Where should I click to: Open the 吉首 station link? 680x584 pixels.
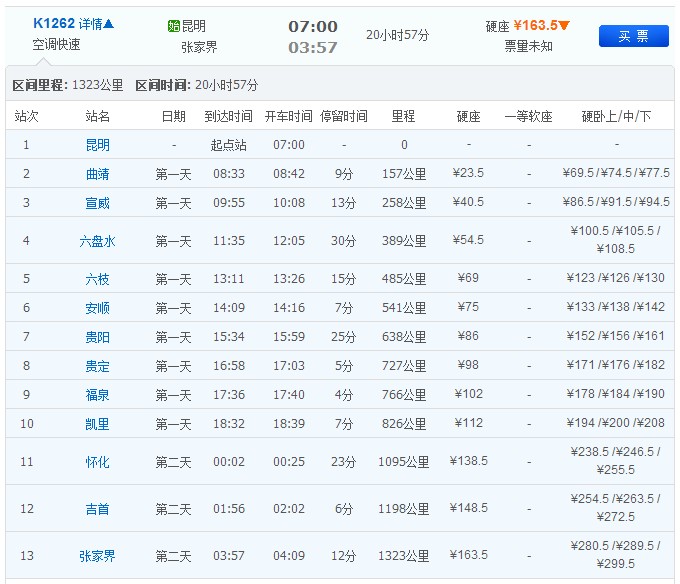[x=98, y=509]
